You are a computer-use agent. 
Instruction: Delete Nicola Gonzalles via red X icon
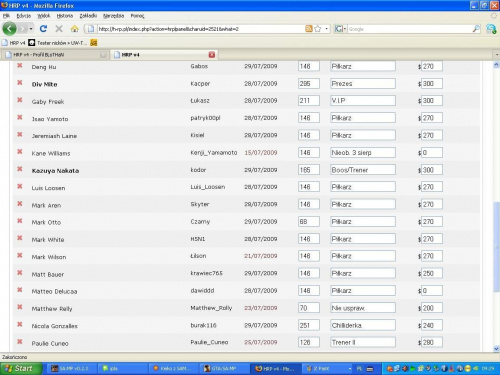(20, 324)
